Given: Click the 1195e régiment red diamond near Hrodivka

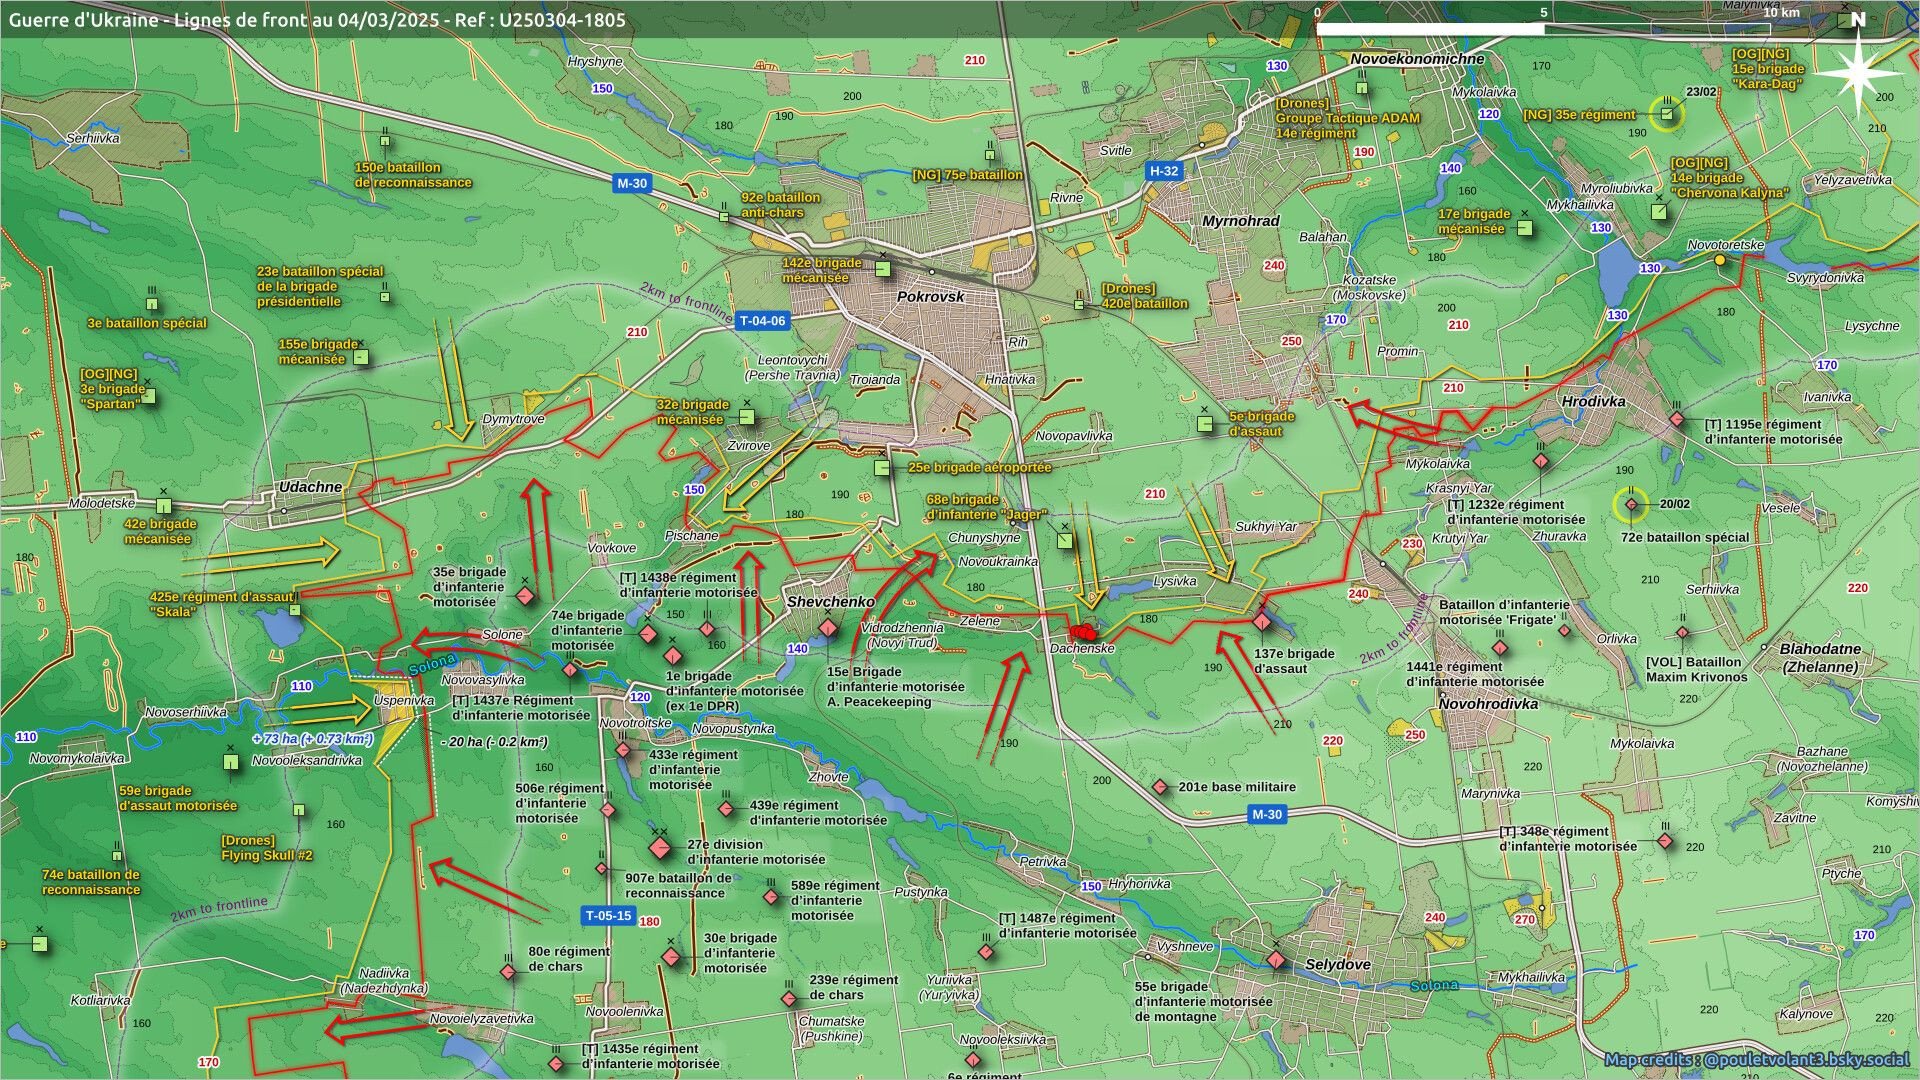Looking at the screenshot, I should coord(1677,419).
